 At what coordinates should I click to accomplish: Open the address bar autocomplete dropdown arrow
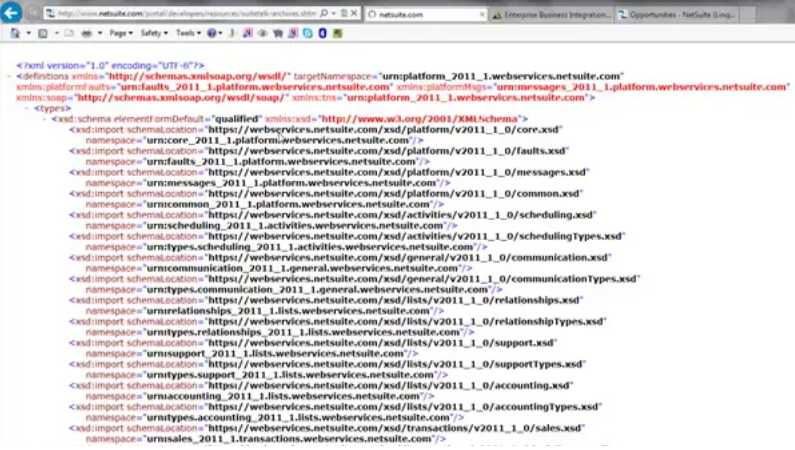coord(334,14)
